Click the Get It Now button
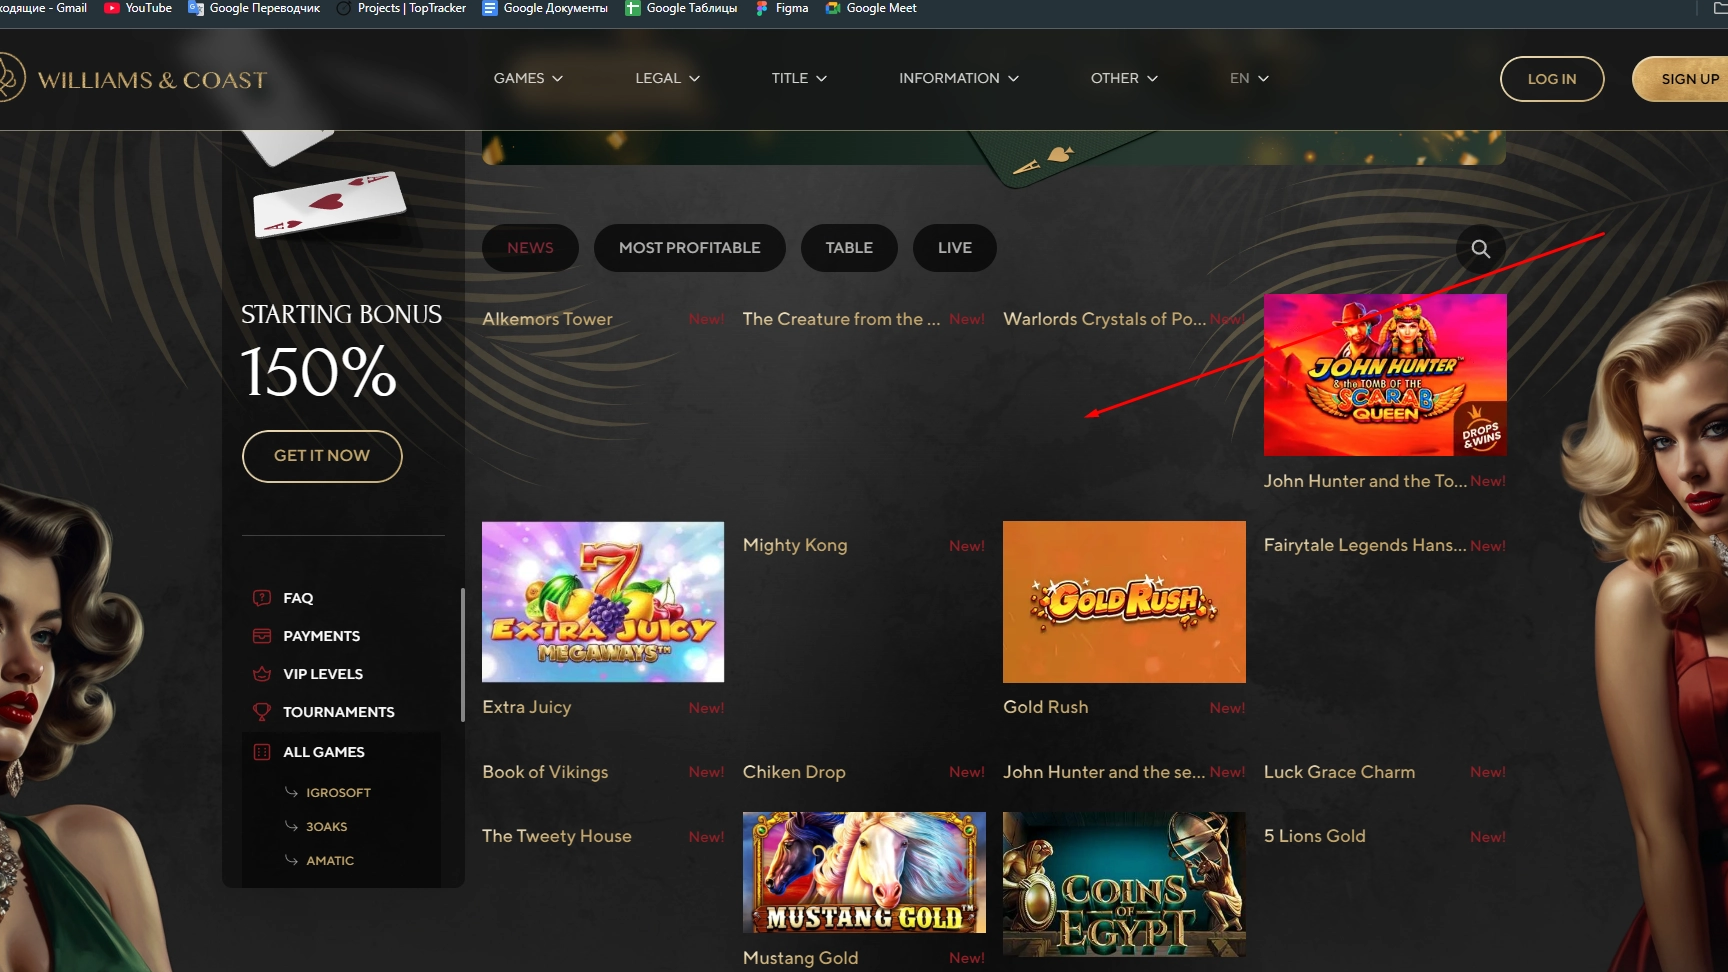1728x972 pixels. tap(322, 456)
